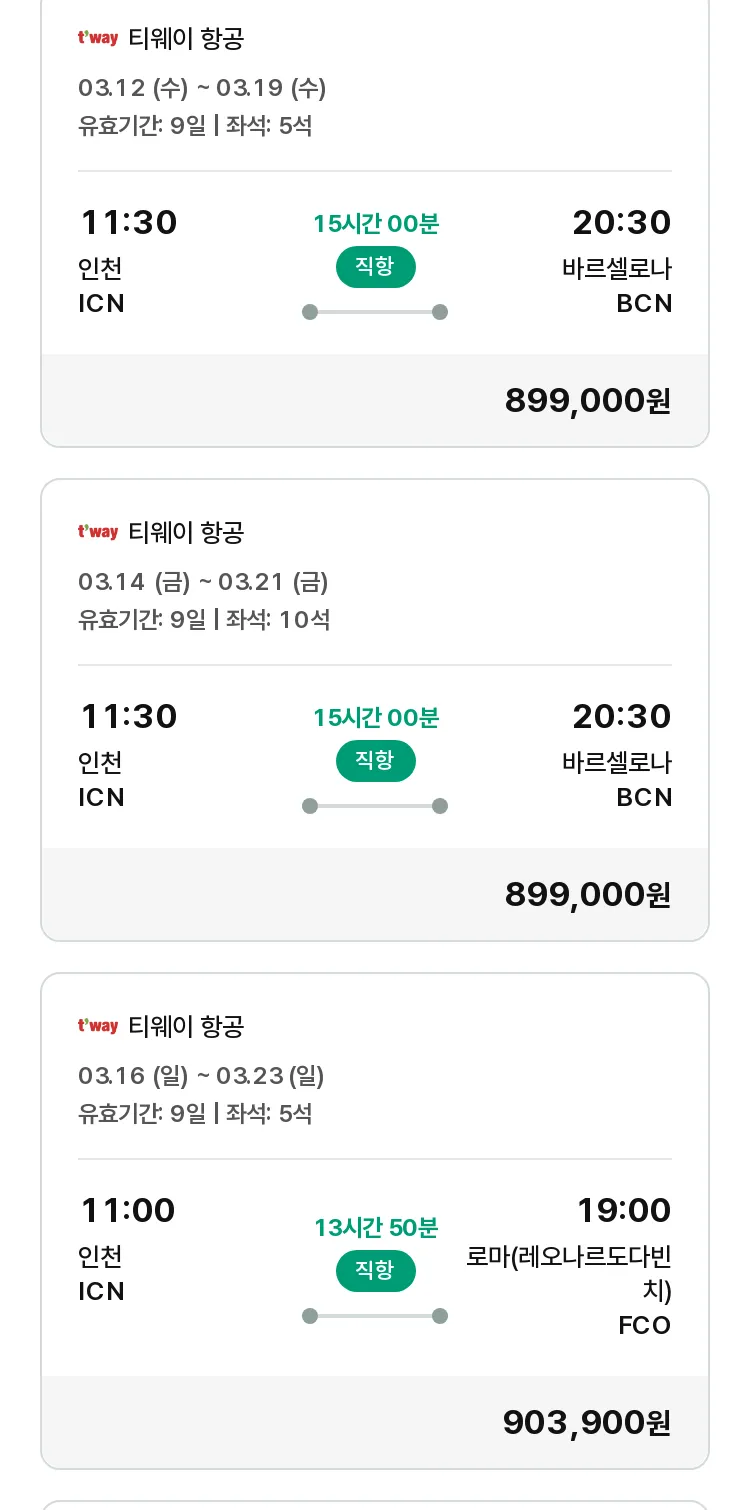Click the 19:00 arrival time
Viewport: 750px width, 1510px height.
623,1210
